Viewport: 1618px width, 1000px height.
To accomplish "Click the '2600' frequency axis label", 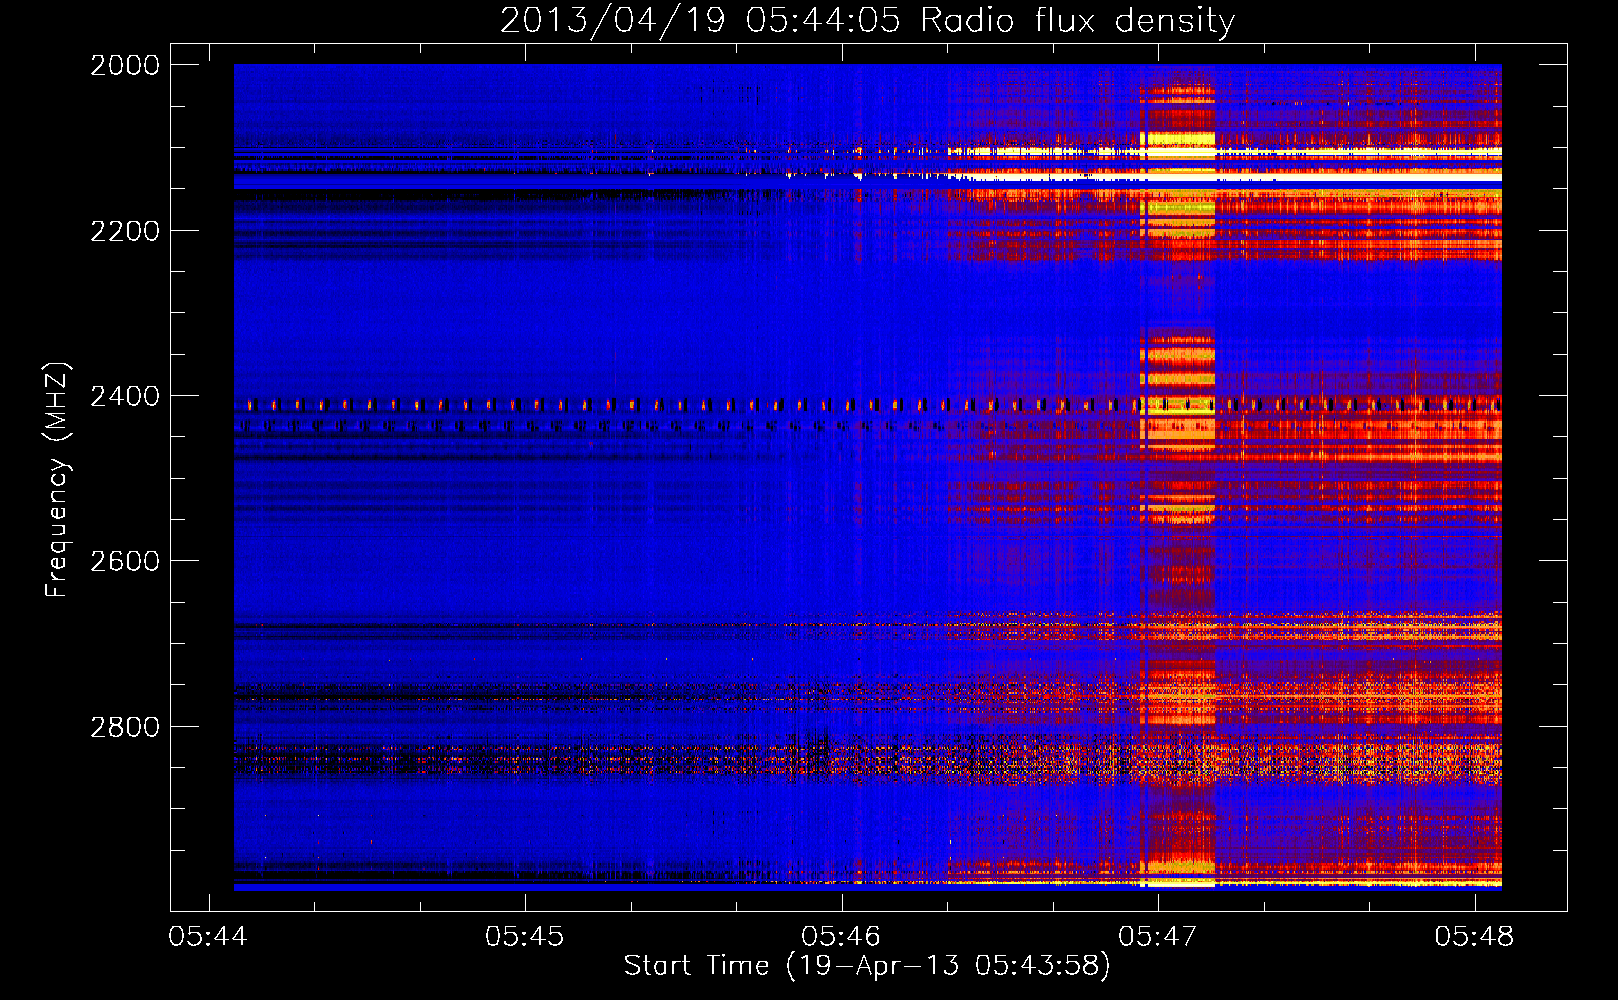I will point(125,561).
